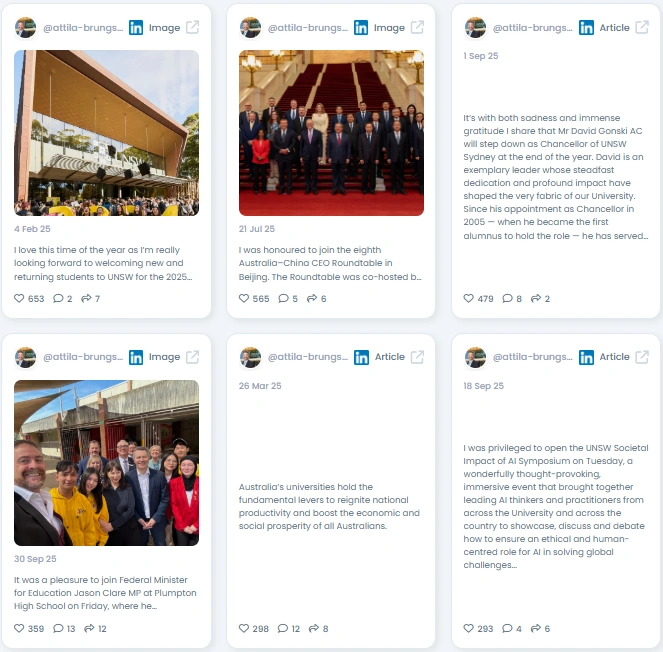Click @attila-brungs handle on the 4 Feb 25 post

coord(83,27)
